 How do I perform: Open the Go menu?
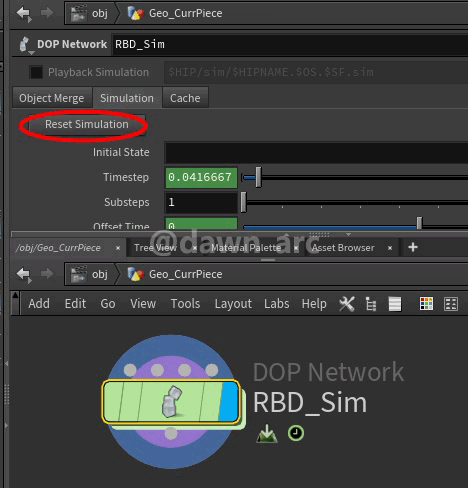[108, 304]
